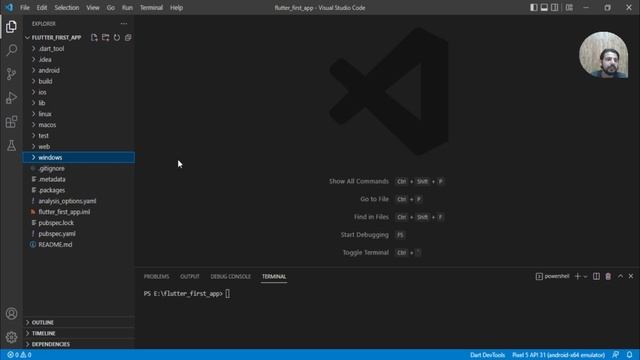Expand the build folder
Screen dimensions: 640x360
(x=78, y=81)
